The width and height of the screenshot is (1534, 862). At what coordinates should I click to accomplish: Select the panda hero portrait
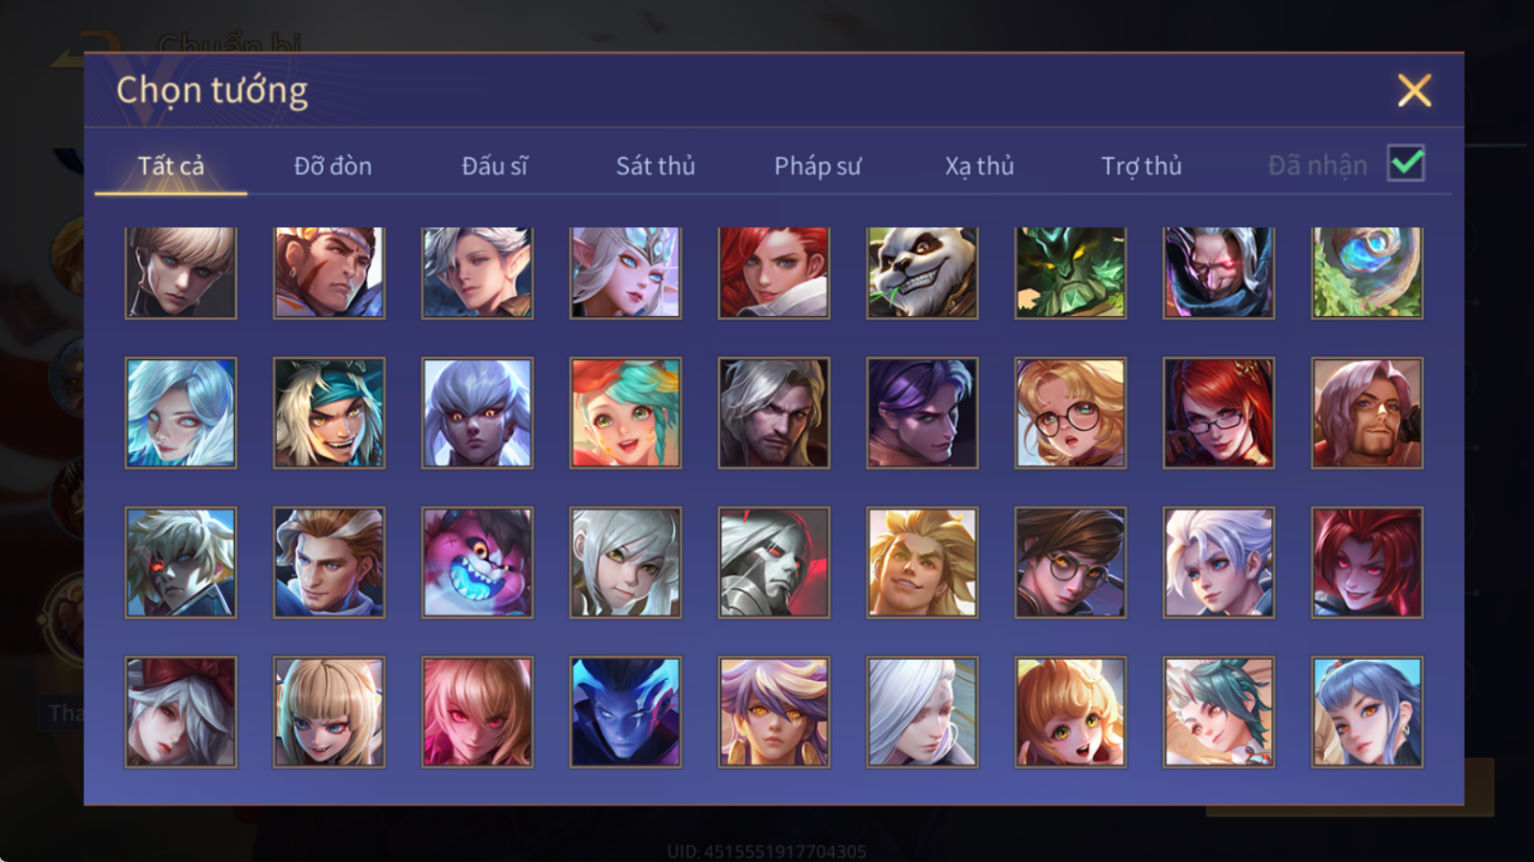(x=922, y=272)
